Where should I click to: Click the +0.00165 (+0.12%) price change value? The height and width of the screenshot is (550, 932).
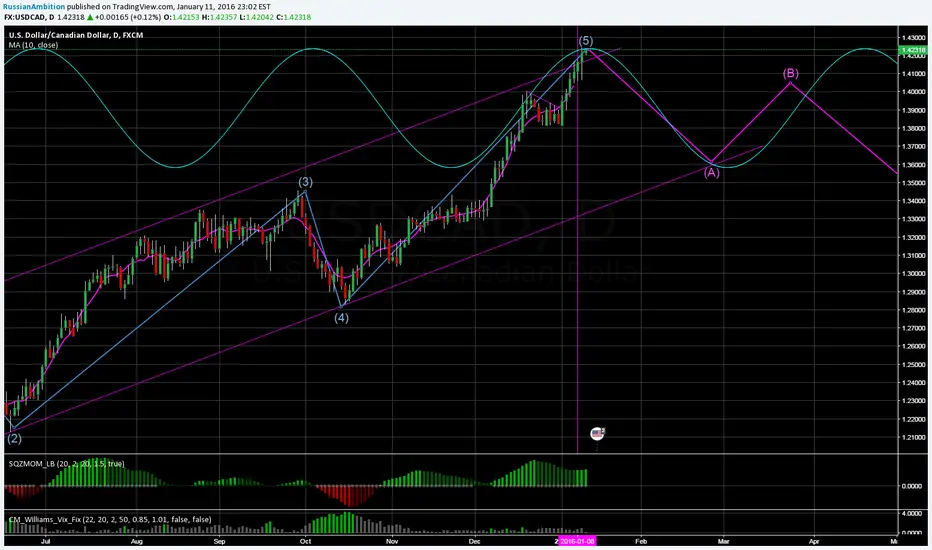click(x=128, y=17)
